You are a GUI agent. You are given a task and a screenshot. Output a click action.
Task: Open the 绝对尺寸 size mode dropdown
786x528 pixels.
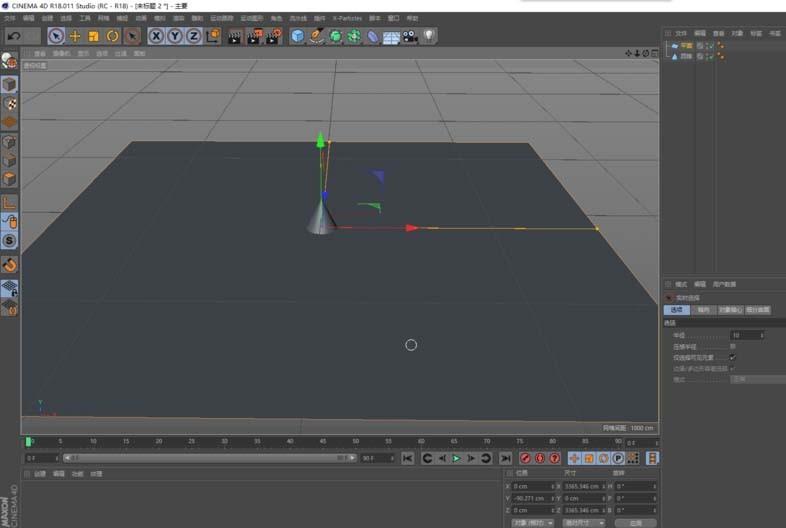583,522
